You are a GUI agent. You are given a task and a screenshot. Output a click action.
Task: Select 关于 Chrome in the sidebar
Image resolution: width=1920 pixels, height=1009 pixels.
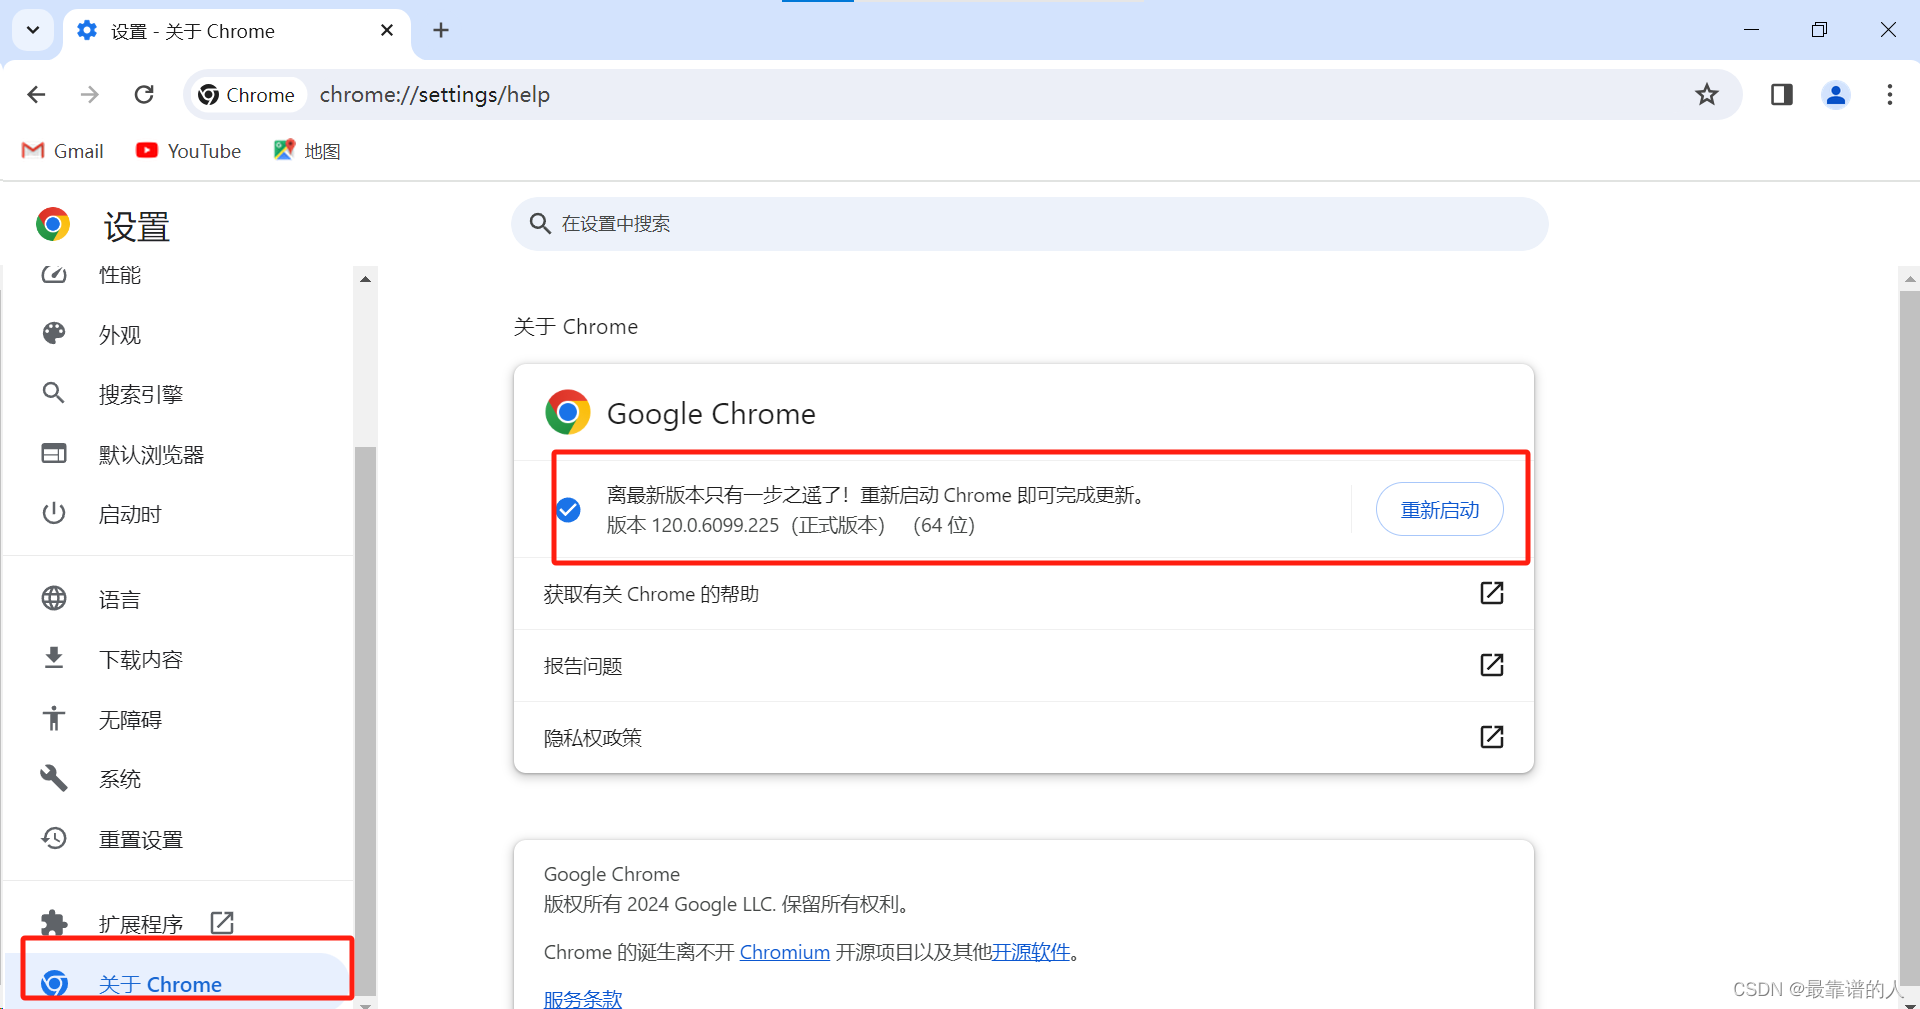coord(180,982)
